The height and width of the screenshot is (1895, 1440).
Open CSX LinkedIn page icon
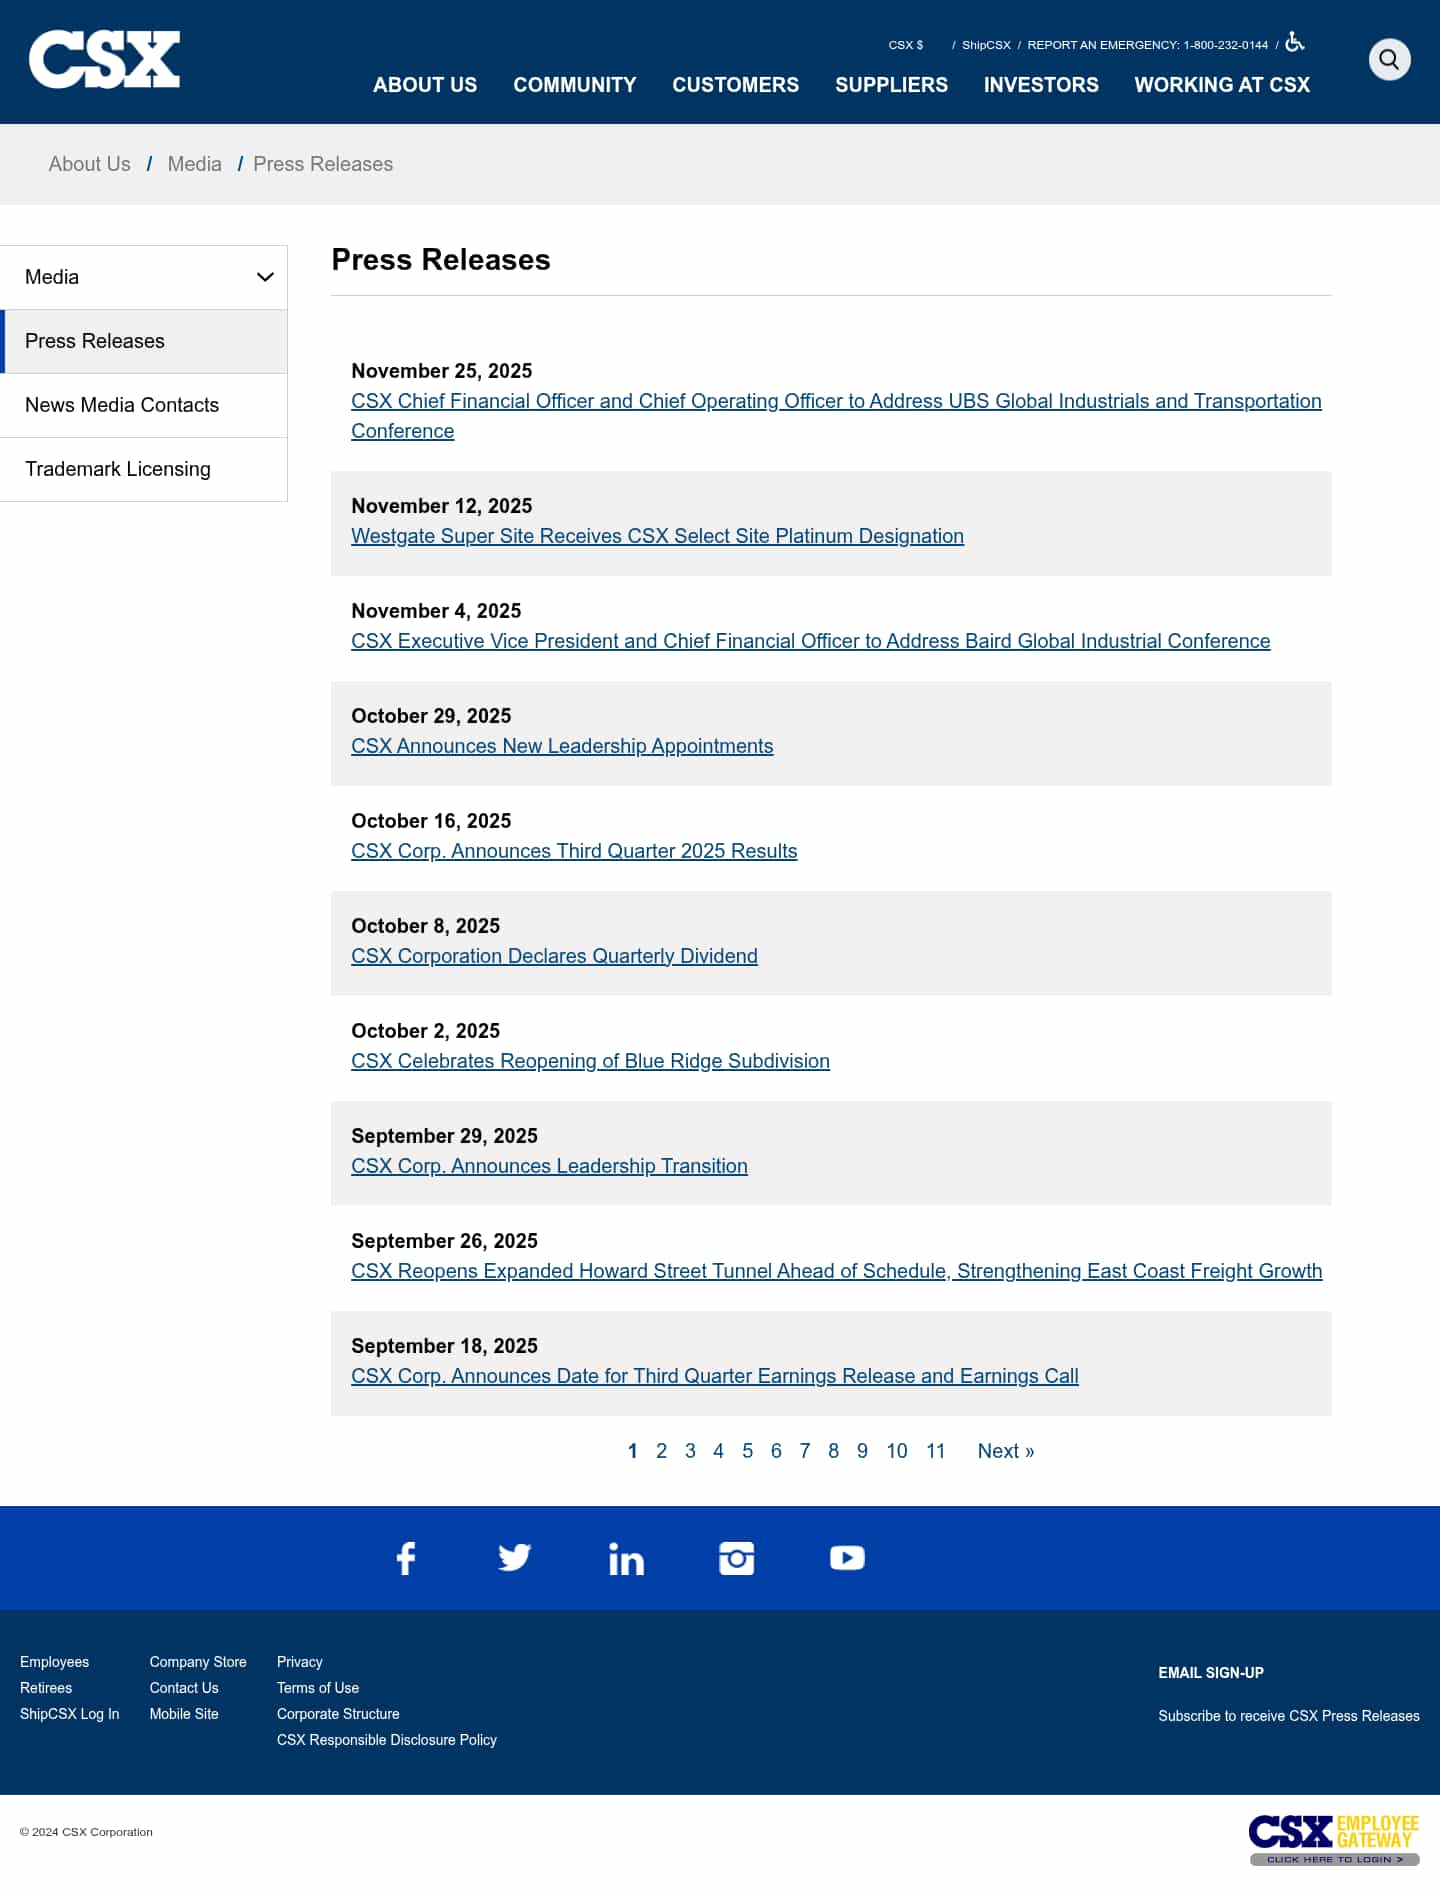click(x=626, y=1558)
